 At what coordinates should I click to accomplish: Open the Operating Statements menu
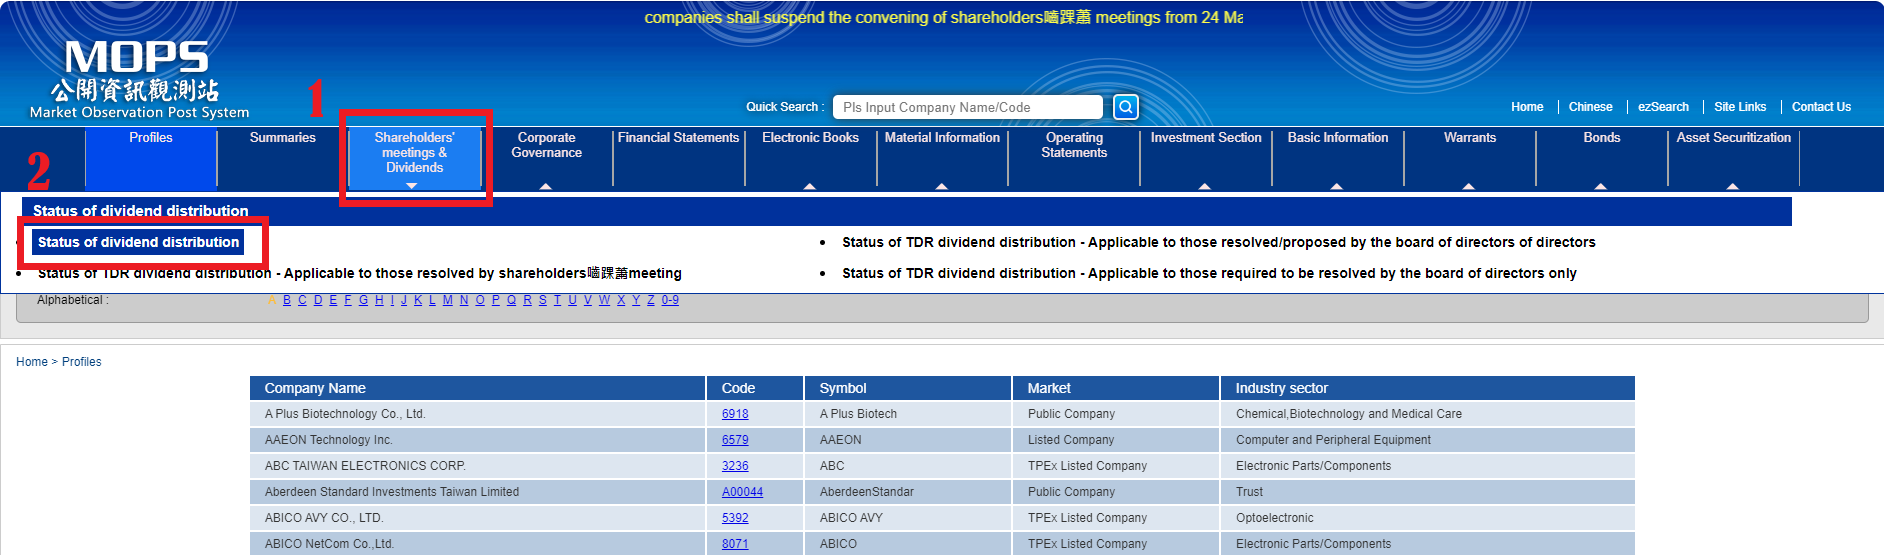tap(1074, 145)
